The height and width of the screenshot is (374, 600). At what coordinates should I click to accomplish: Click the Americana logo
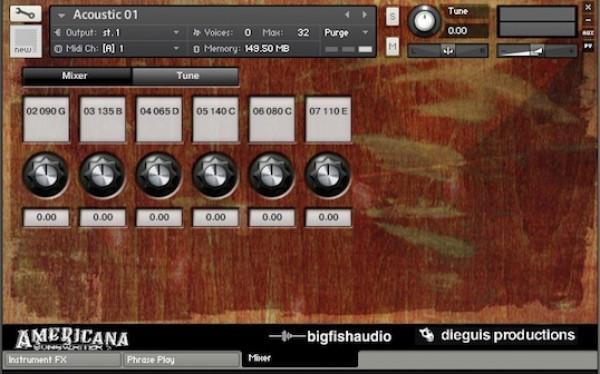(x=72, y=339)
